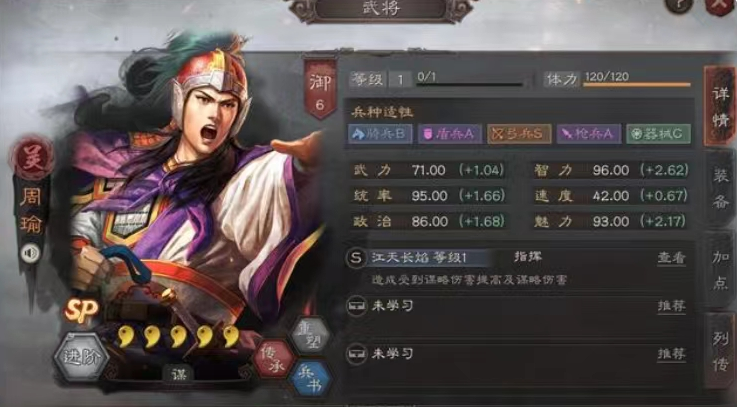Click 推荐 for the second unlearned slot
The height and width of the screenshot is (407, 737).
point(671,353)
